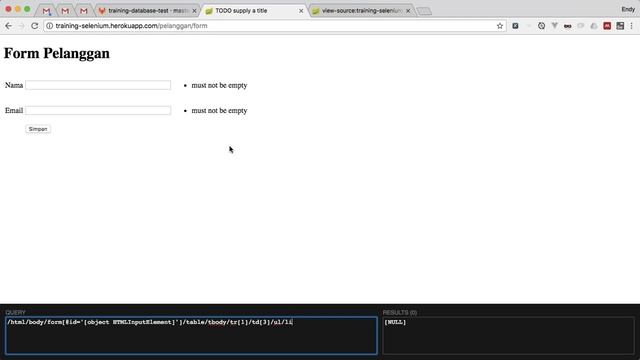The image size is (640, 360).
Task: Click the extension icon left of the menu
Action: pyautogui.click(x=620, y=26)
